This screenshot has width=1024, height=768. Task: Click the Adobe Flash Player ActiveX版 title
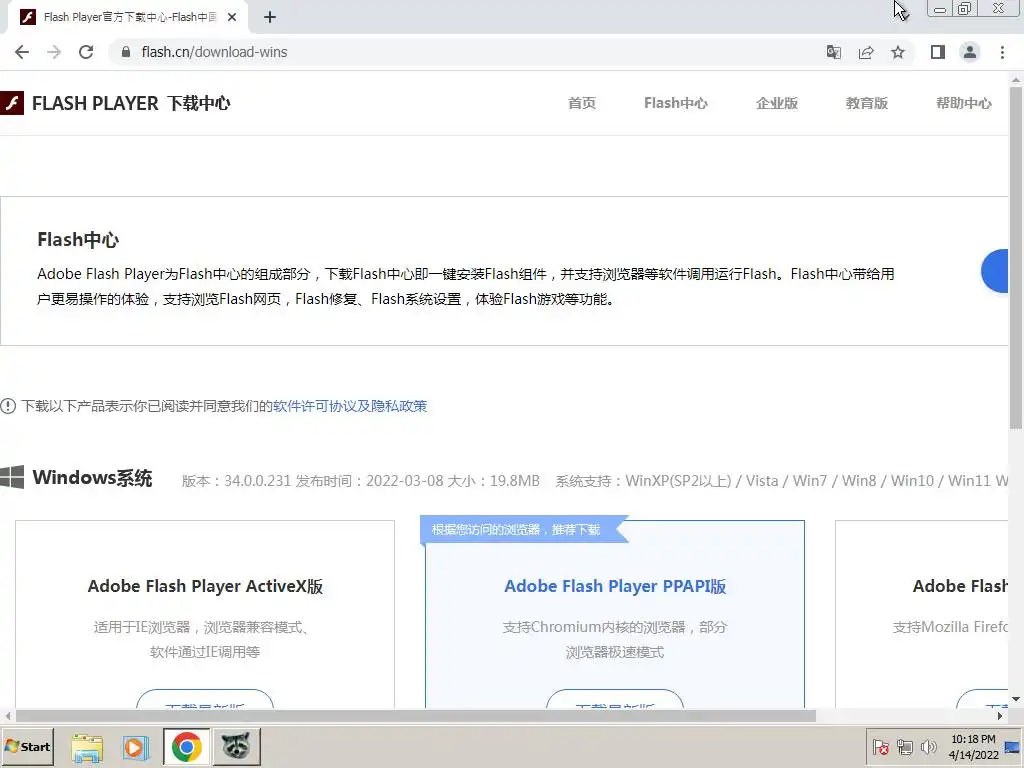pos(205,586)
